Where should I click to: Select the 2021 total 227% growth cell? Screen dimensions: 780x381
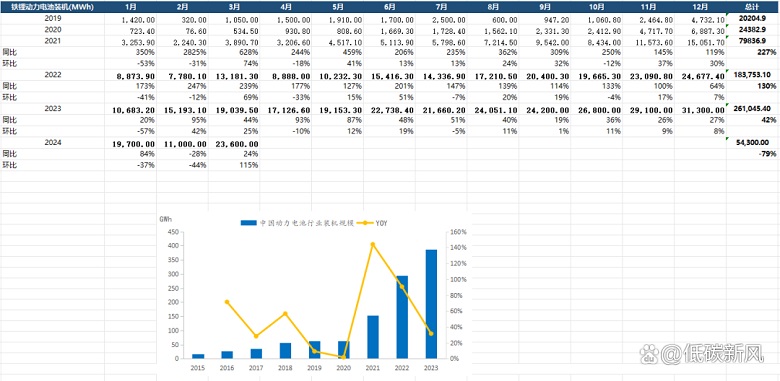[753, 52]
